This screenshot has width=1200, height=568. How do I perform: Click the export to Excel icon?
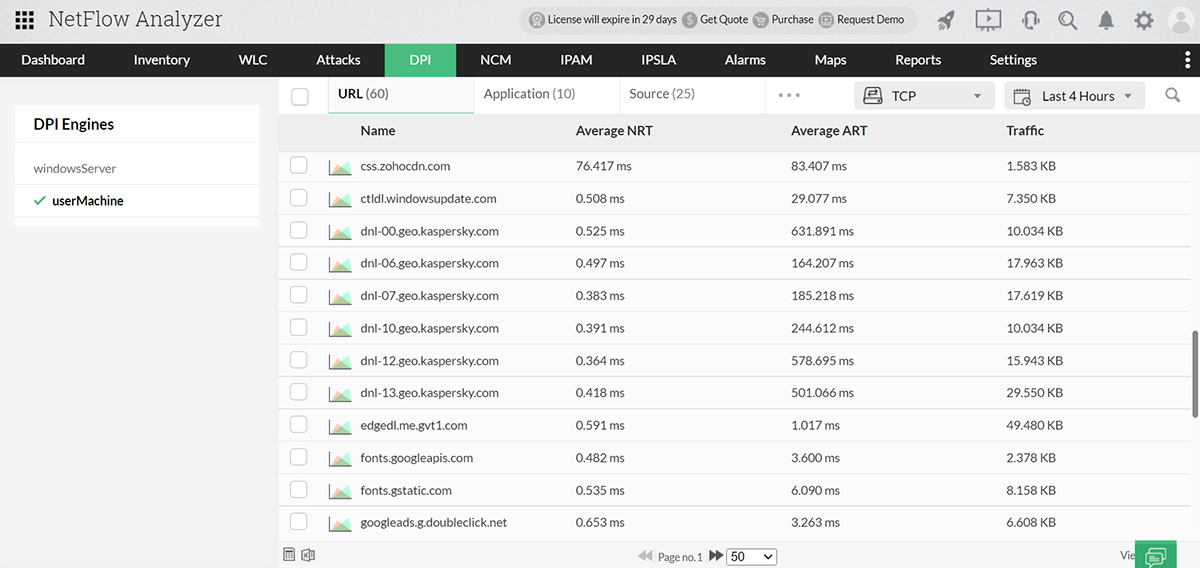[x=308, y=555]
